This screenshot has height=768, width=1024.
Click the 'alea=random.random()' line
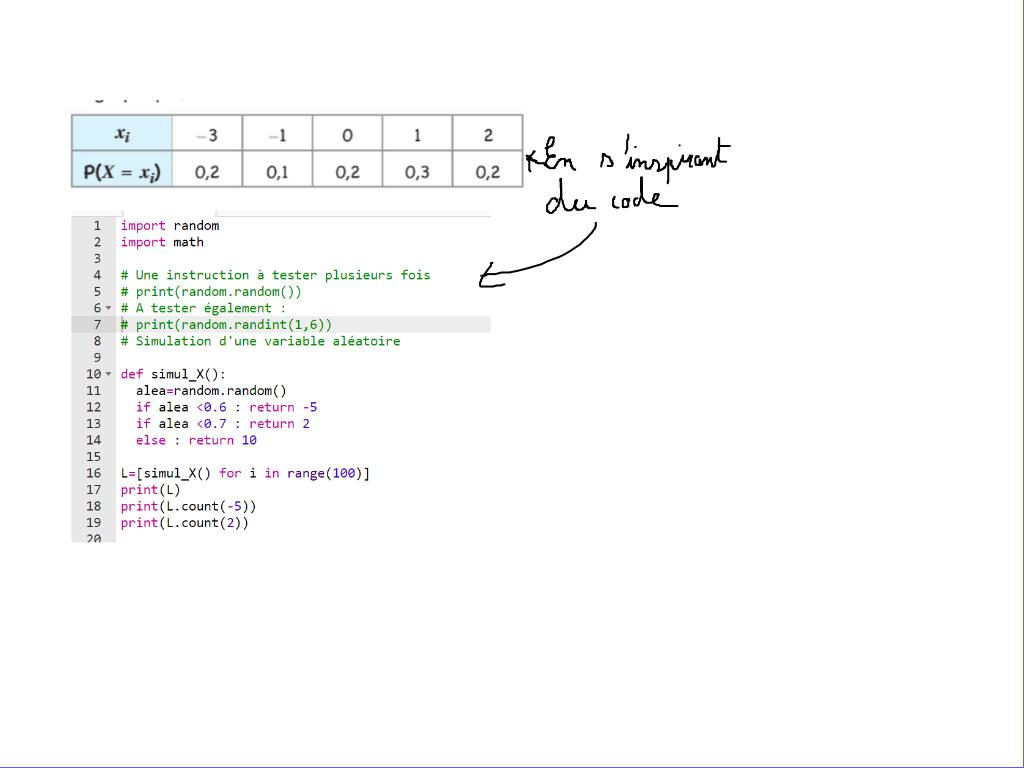coord(211,391)
